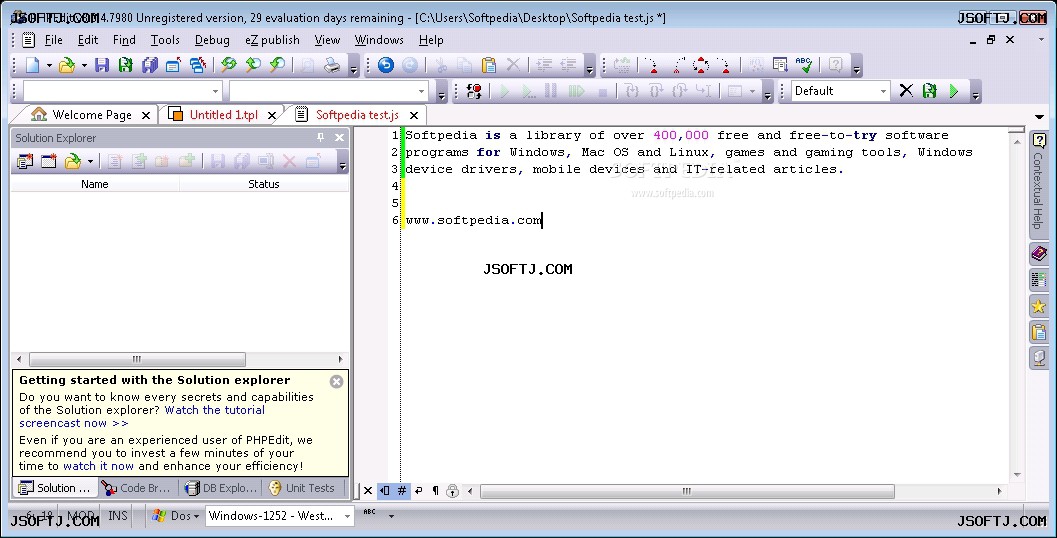Open the Edit menu

click(x=88, y=40)
